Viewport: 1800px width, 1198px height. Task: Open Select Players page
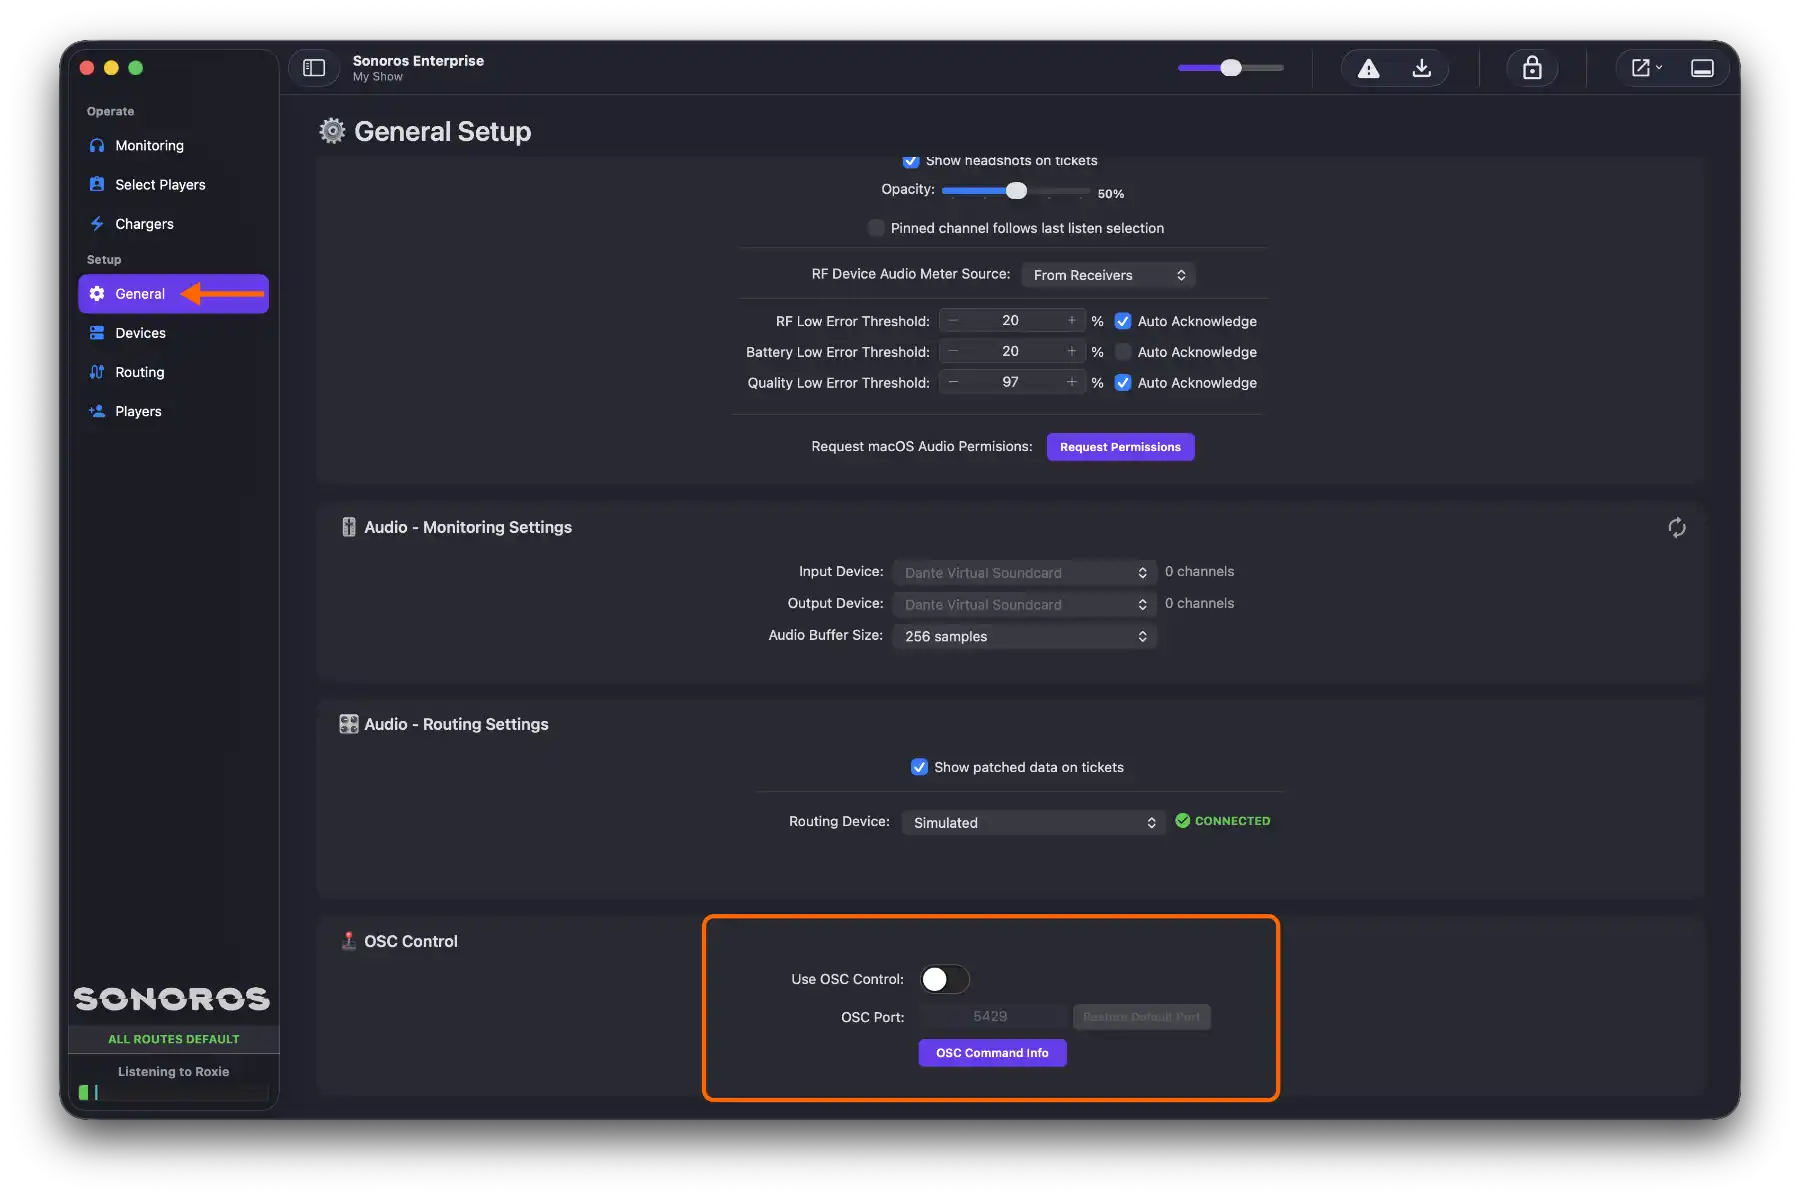tap(173, 184)
